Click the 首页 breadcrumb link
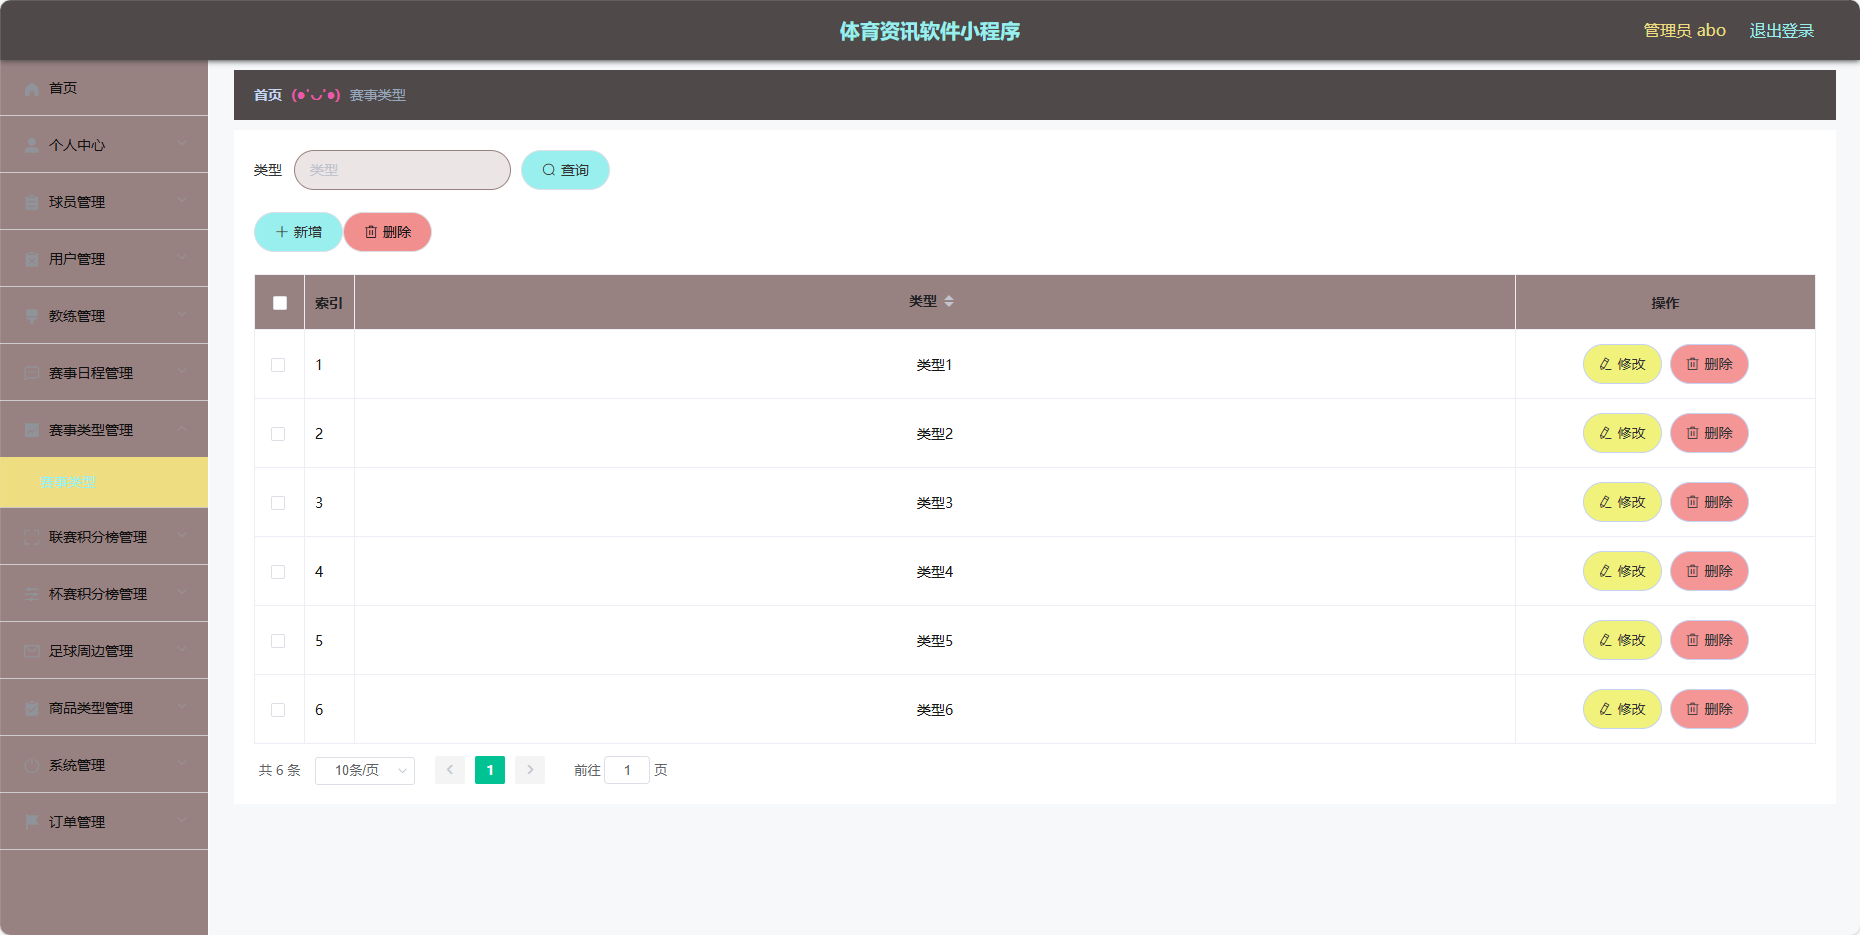1860x935 pixels. (268, 95)
